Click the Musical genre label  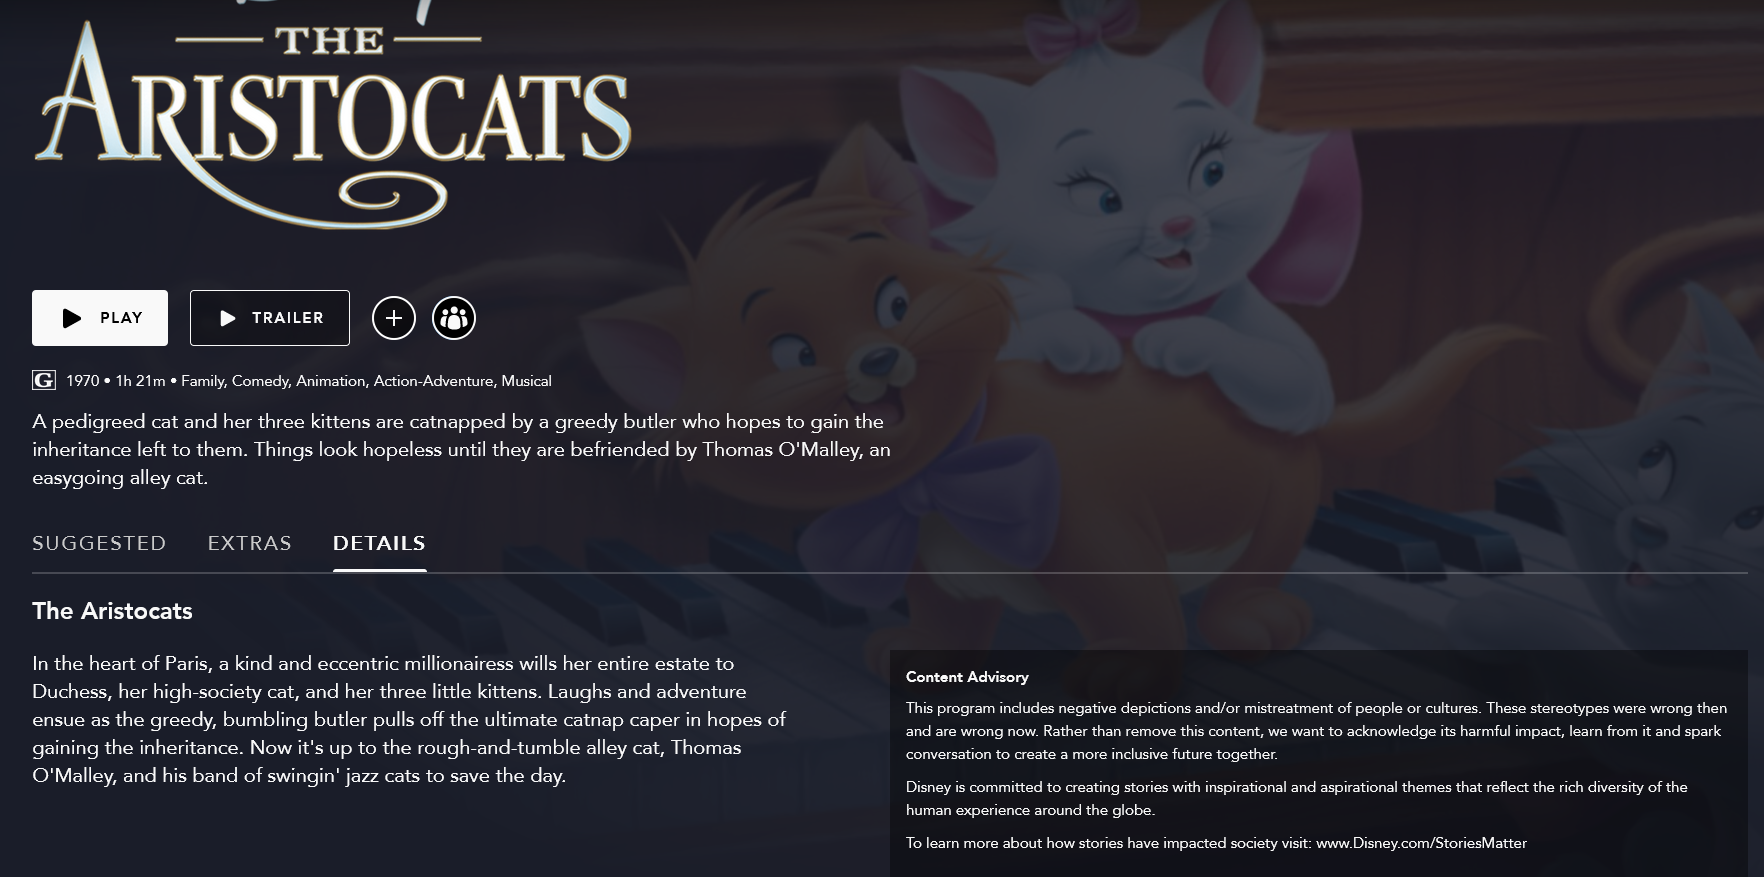(526, 381)
